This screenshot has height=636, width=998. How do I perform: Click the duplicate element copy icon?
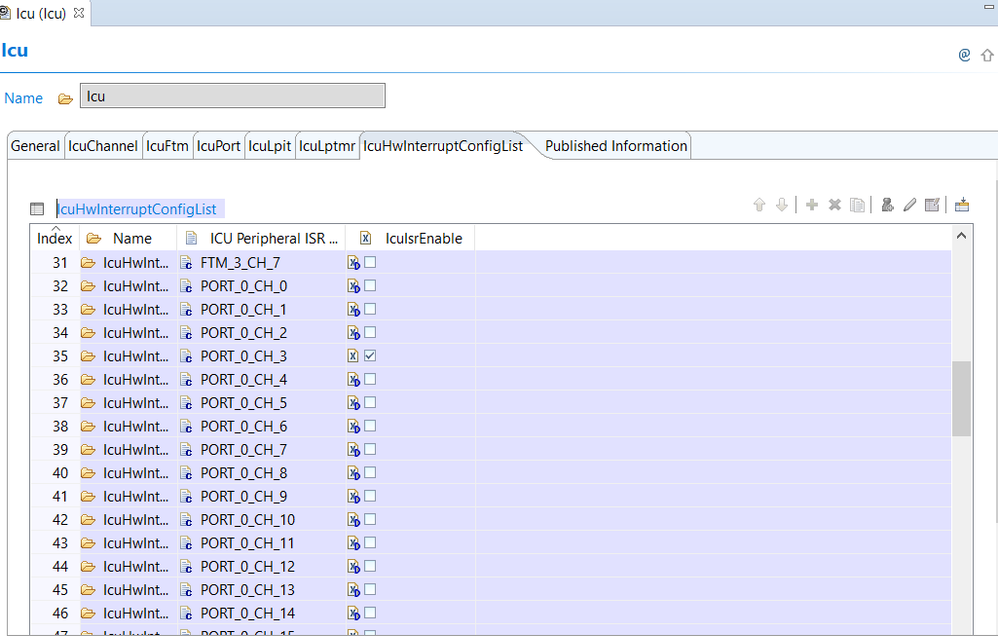tap(857, 205)
